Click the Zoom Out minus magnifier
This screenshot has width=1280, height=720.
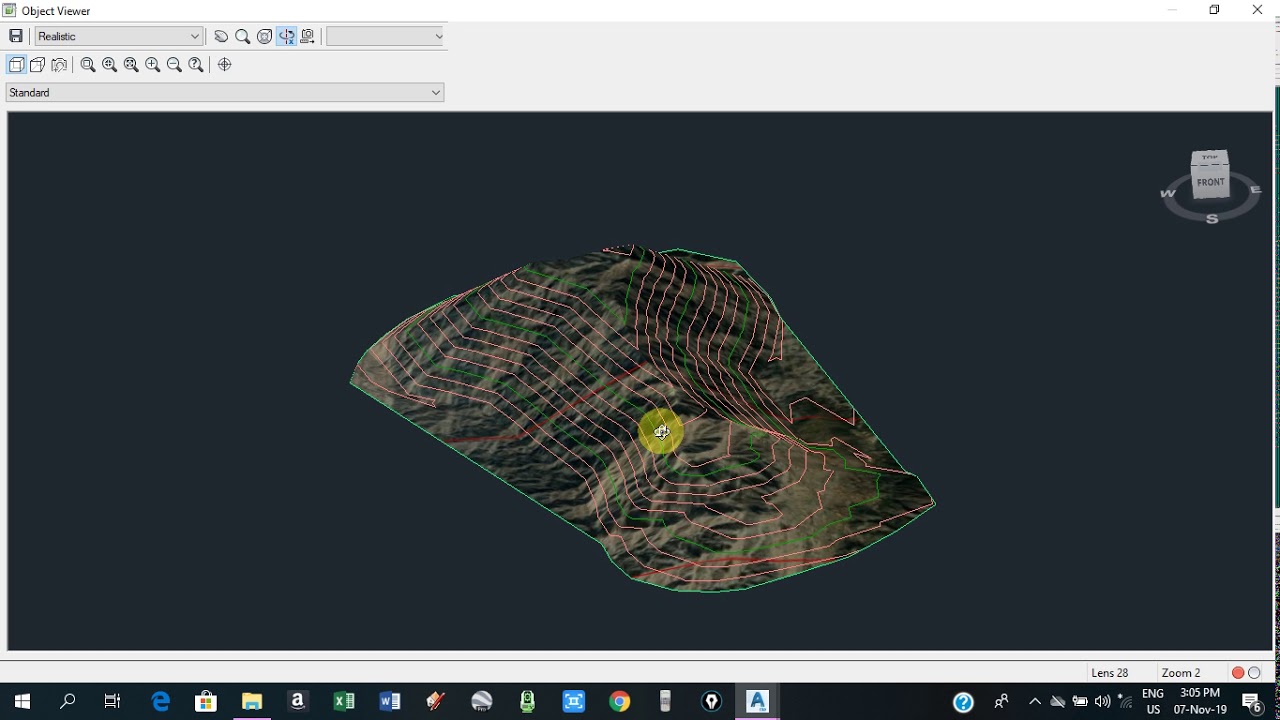click(174, 65)
